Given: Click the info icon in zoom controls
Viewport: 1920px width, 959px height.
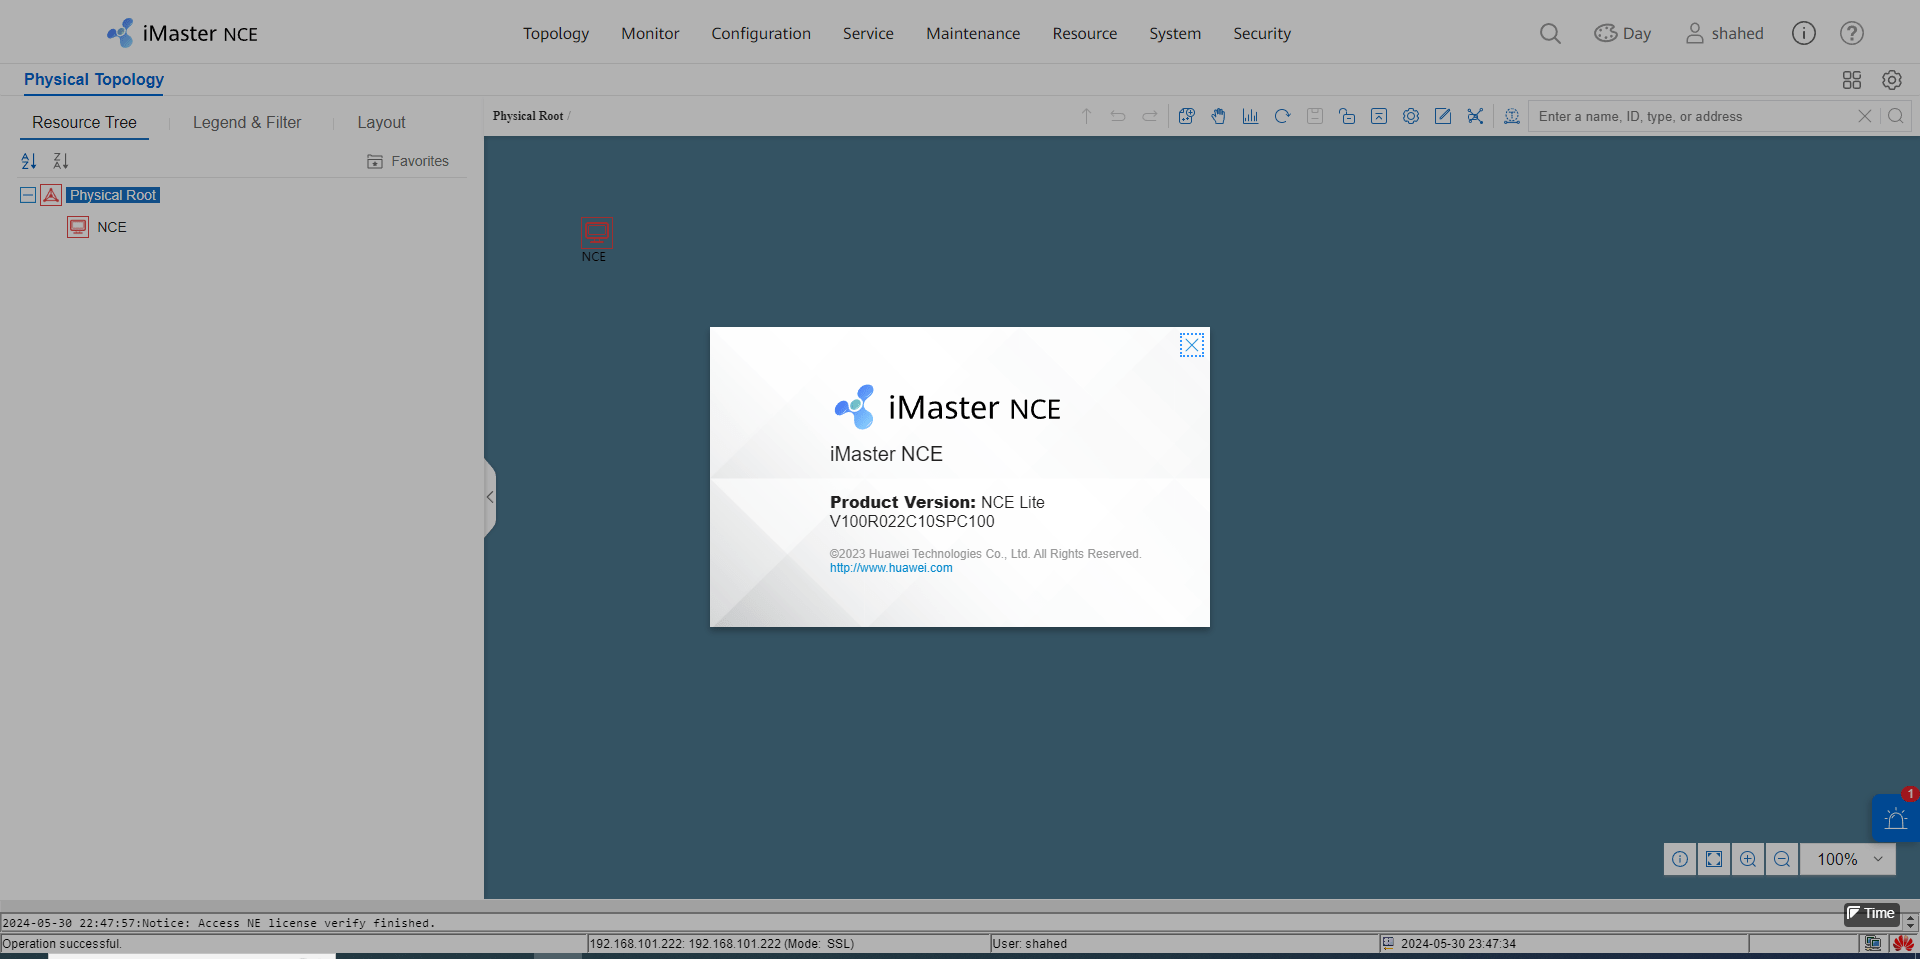Looking at the screenshot, I should (1680, 859).
